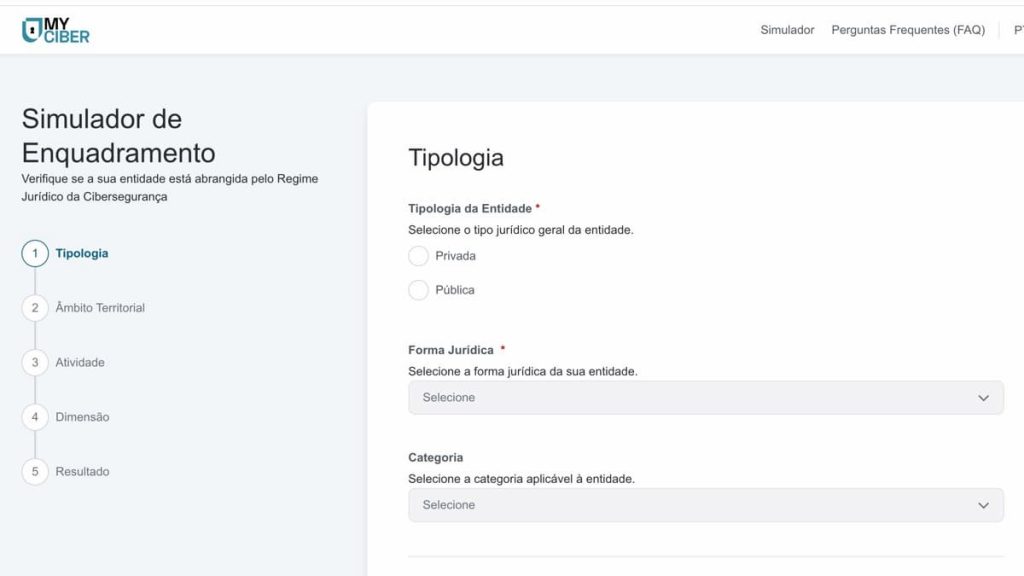Viewport: 1024px width, 576px height.
Task: Select the Privada radio option
Action: pyautogui.click(x=419, y=256)
